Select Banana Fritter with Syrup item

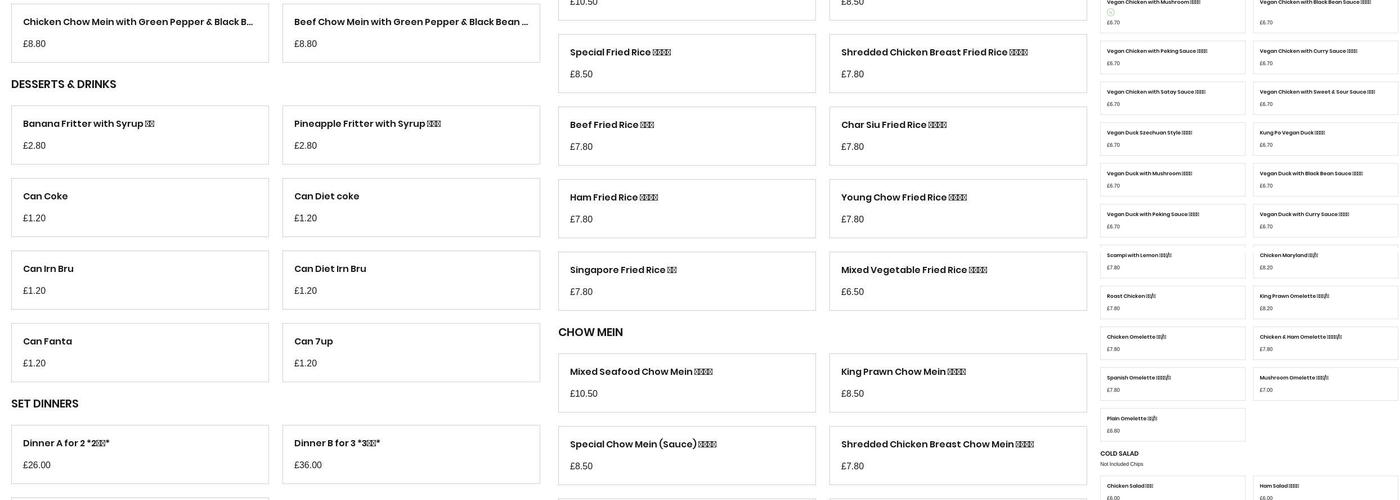(140, 135)
